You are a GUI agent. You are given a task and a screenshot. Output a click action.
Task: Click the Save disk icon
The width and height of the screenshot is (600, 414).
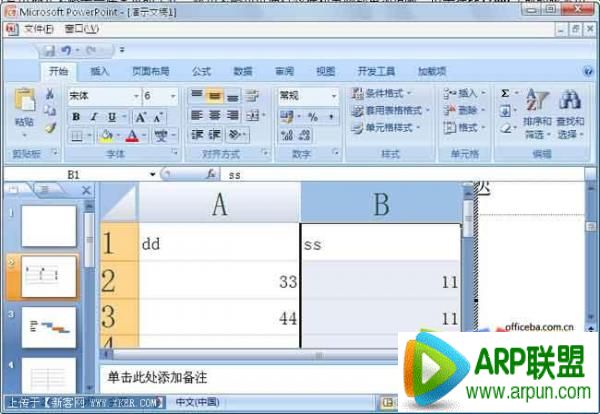pos(49,51)
